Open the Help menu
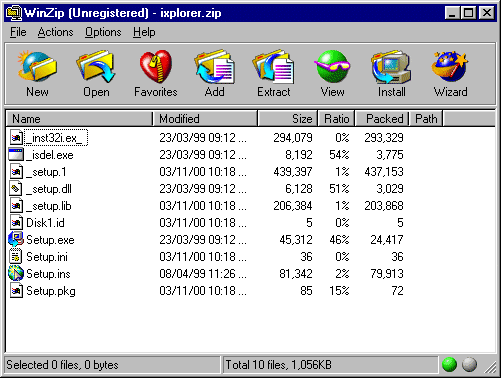501x378 pixels. pyautogui.click(x=144, y=32)
